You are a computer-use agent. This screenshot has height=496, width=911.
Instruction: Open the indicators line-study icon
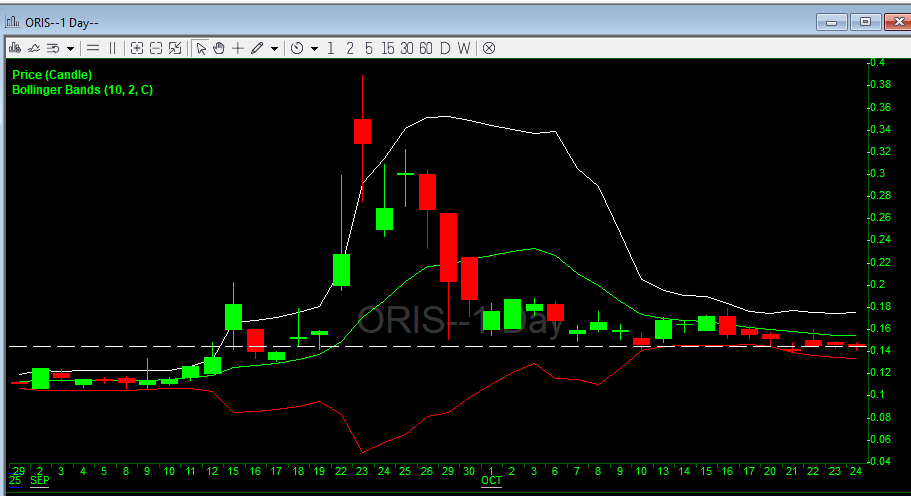pyautogui.click(x=34, y=47)
